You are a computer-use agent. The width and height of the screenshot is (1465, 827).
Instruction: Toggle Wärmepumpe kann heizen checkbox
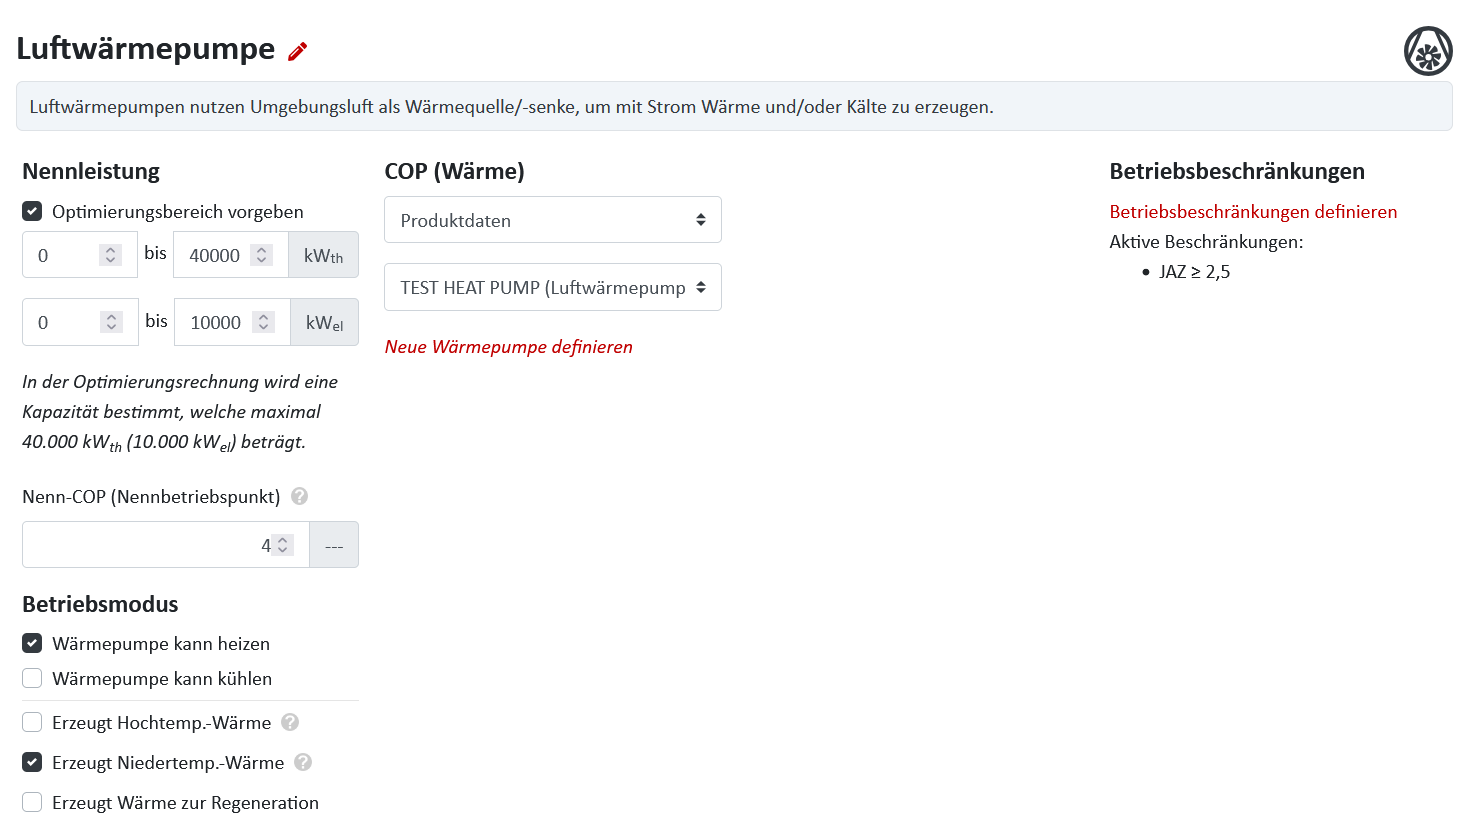pos(32,643)
